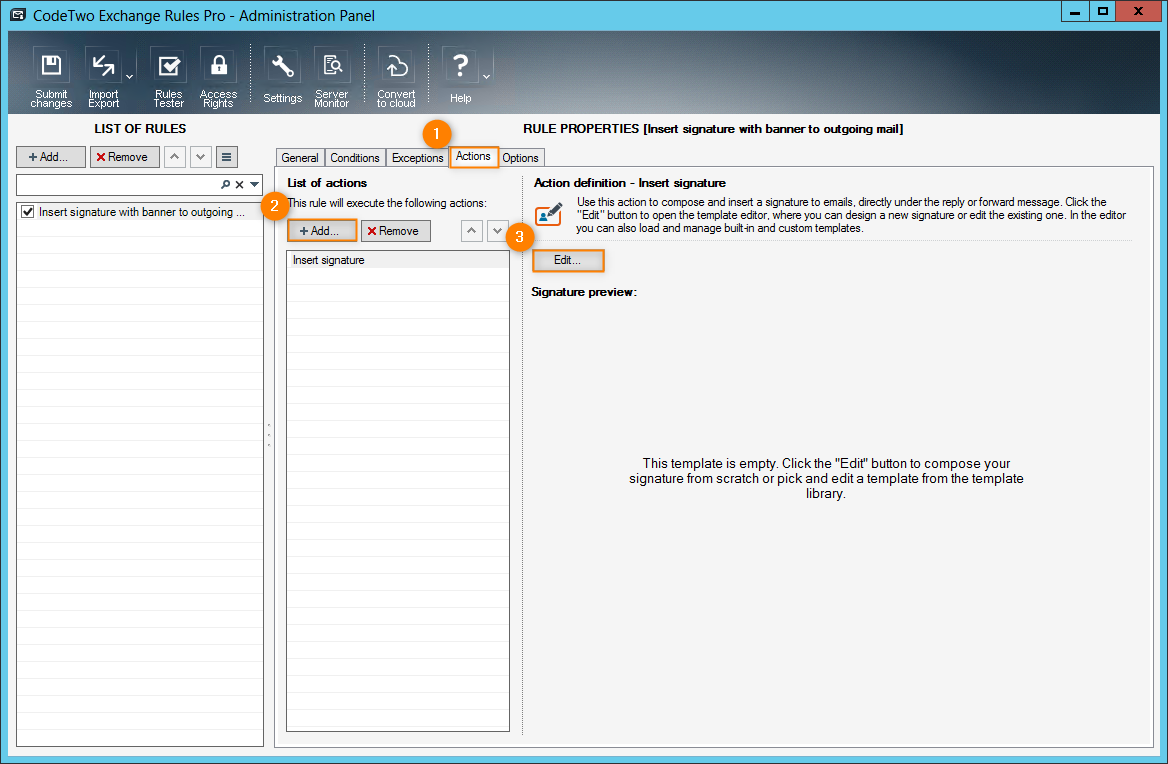1168x764 pixels.
Task: Click the application icon in title bar
Action: coord(18,15)
